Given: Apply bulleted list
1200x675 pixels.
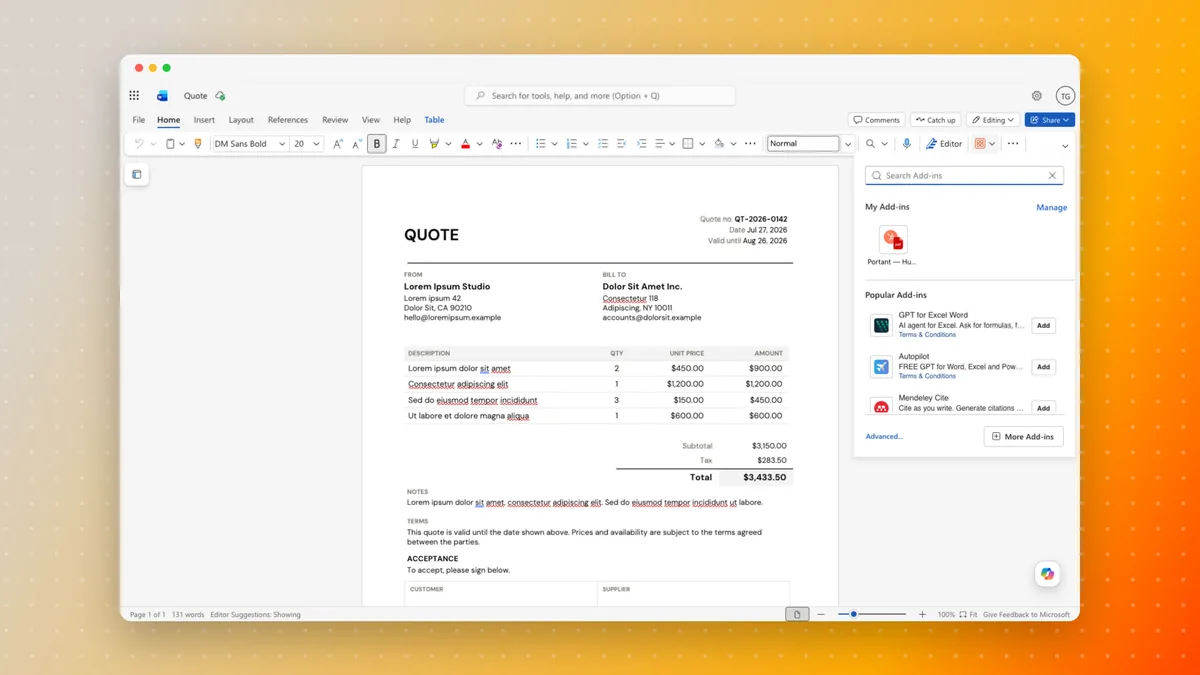Looking at the screenshot, I should (541, 144).
